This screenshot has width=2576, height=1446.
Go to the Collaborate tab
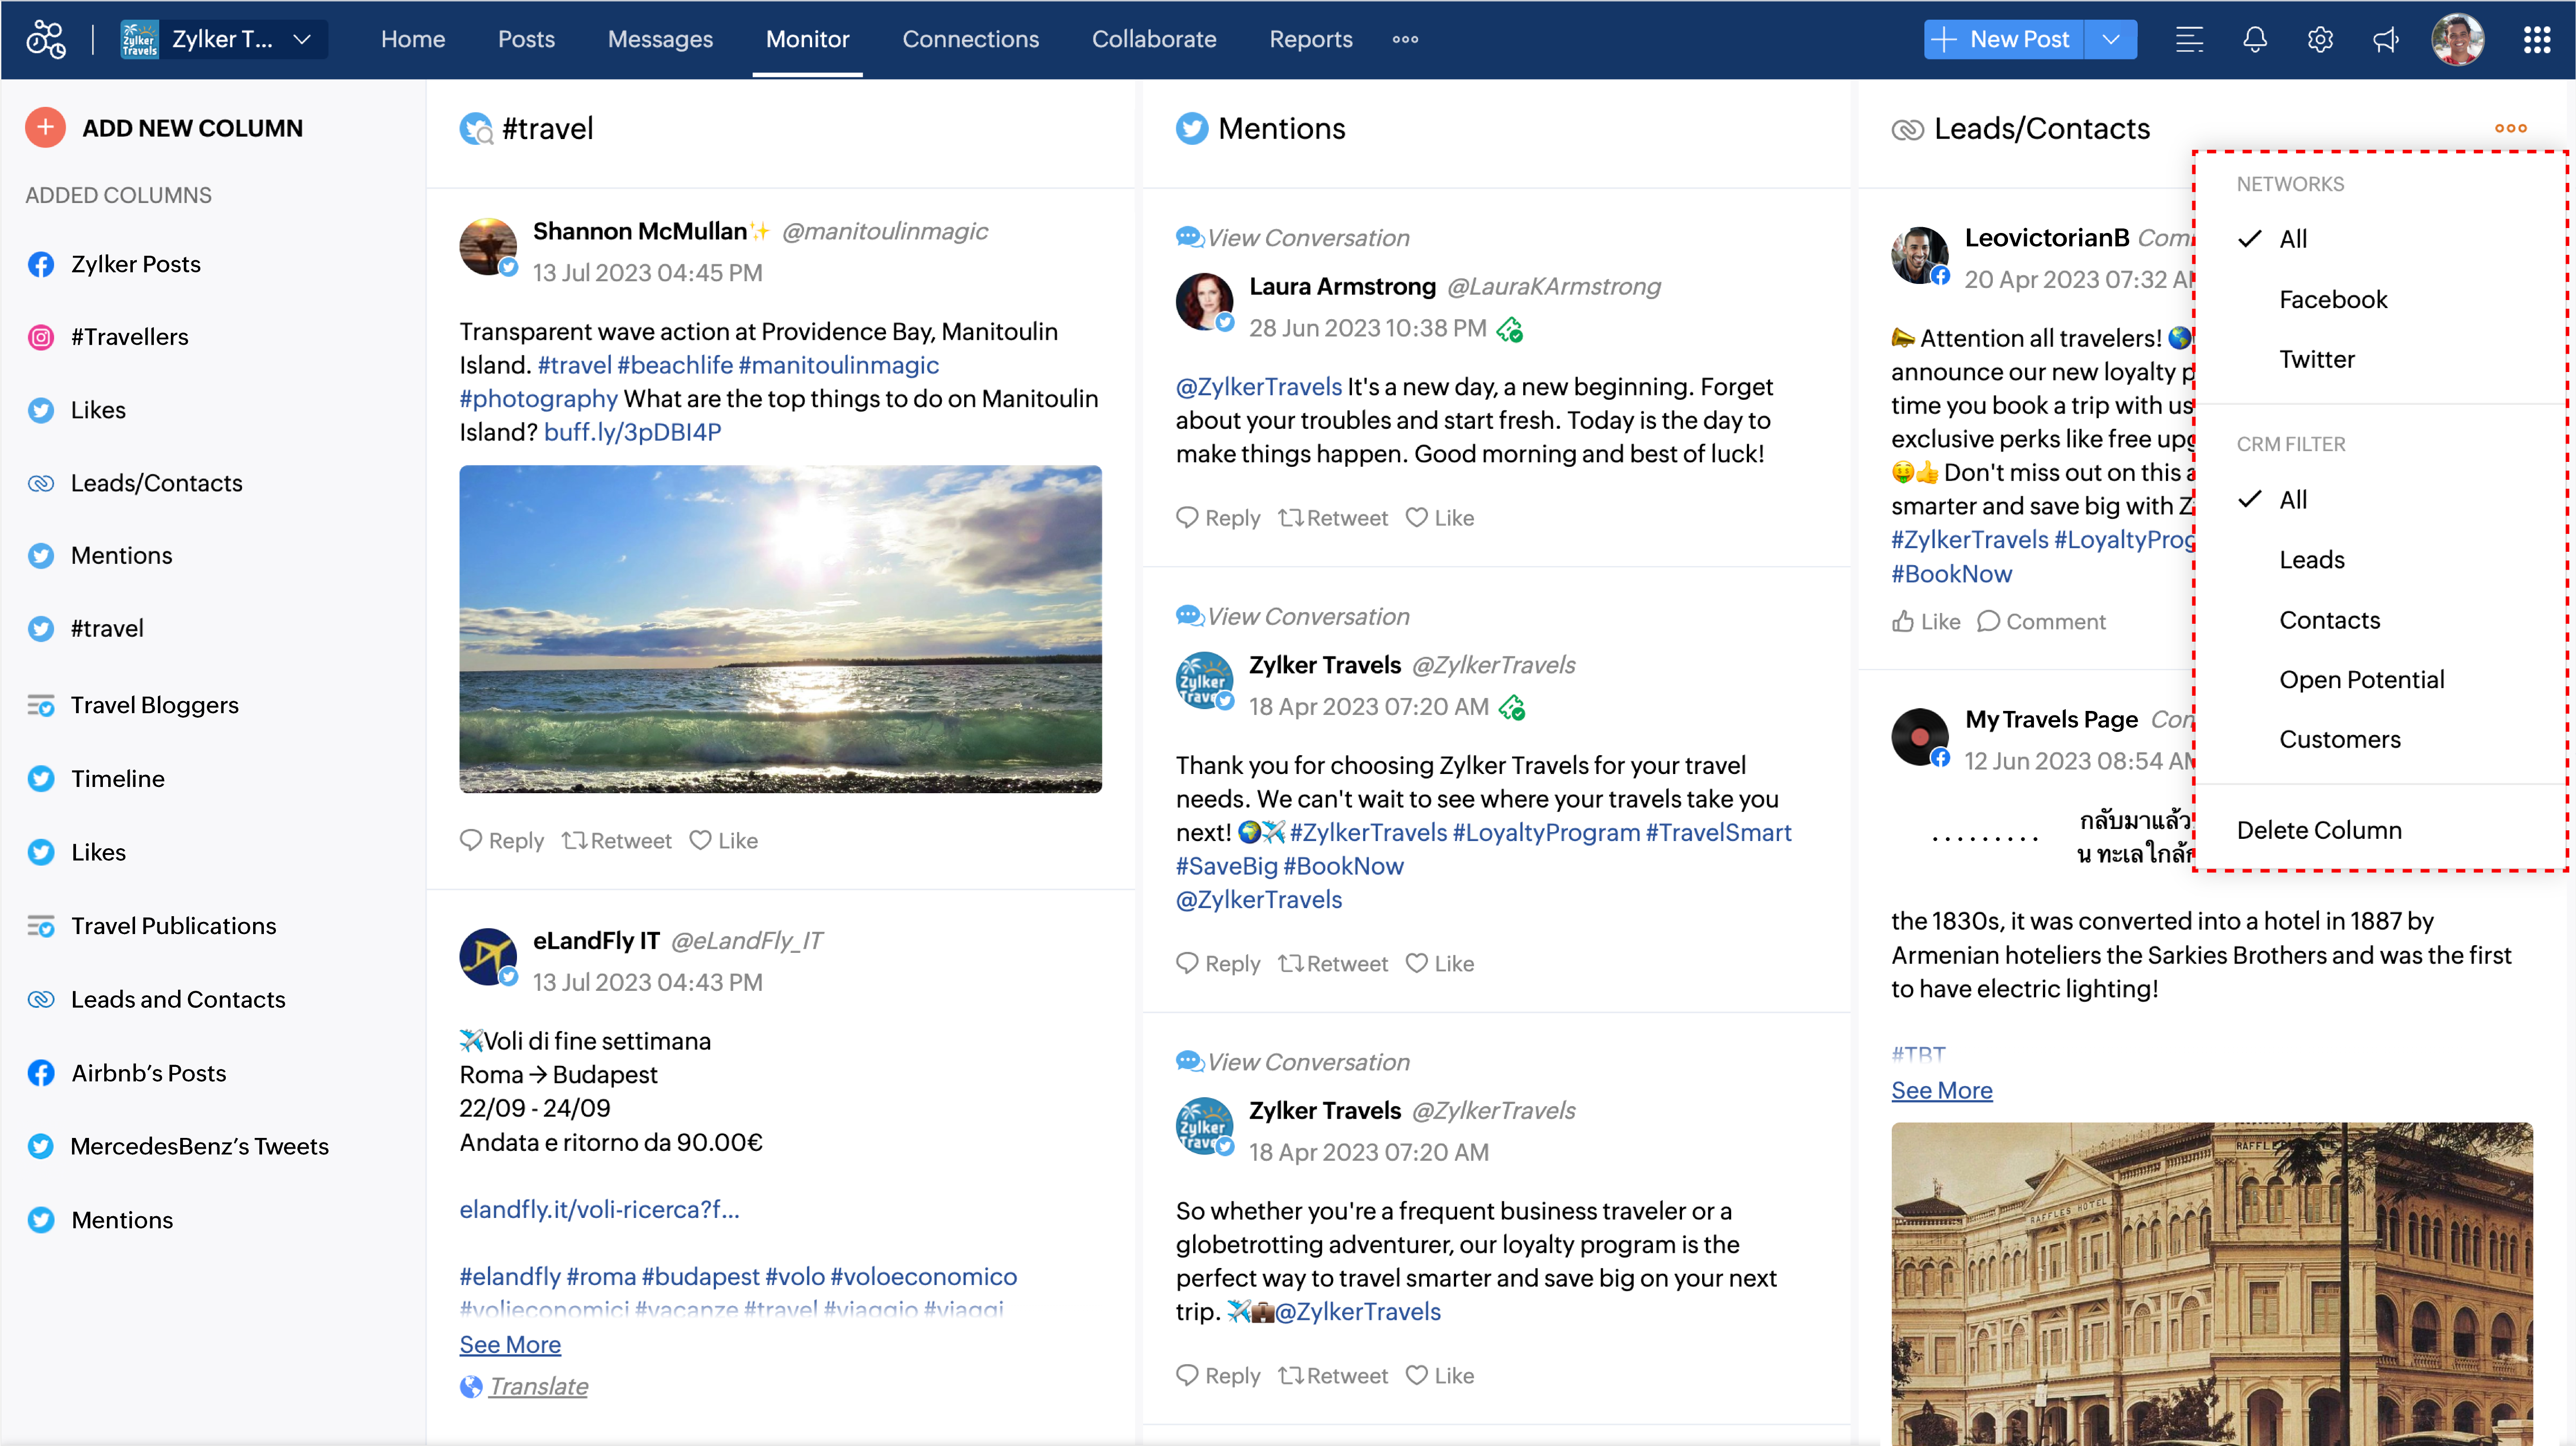[x=1154, y=39]
